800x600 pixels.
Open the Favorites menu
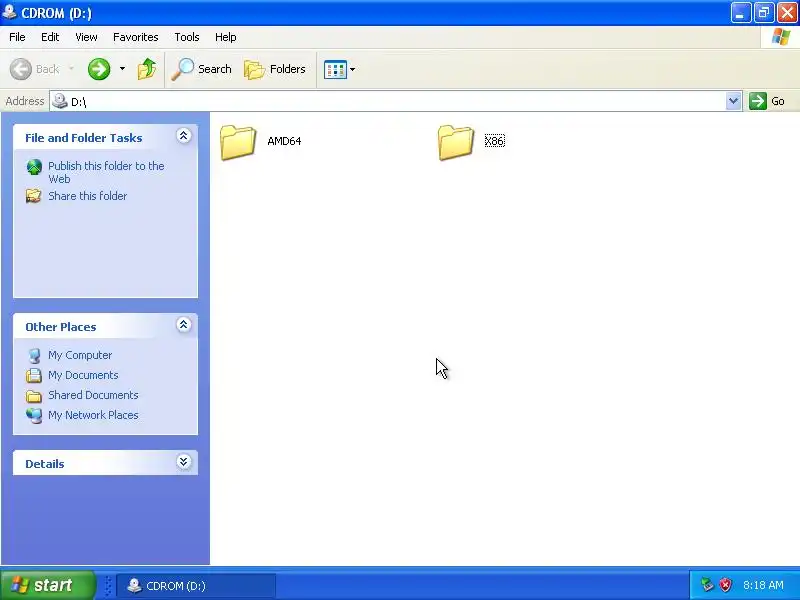(x=136, y=37)
